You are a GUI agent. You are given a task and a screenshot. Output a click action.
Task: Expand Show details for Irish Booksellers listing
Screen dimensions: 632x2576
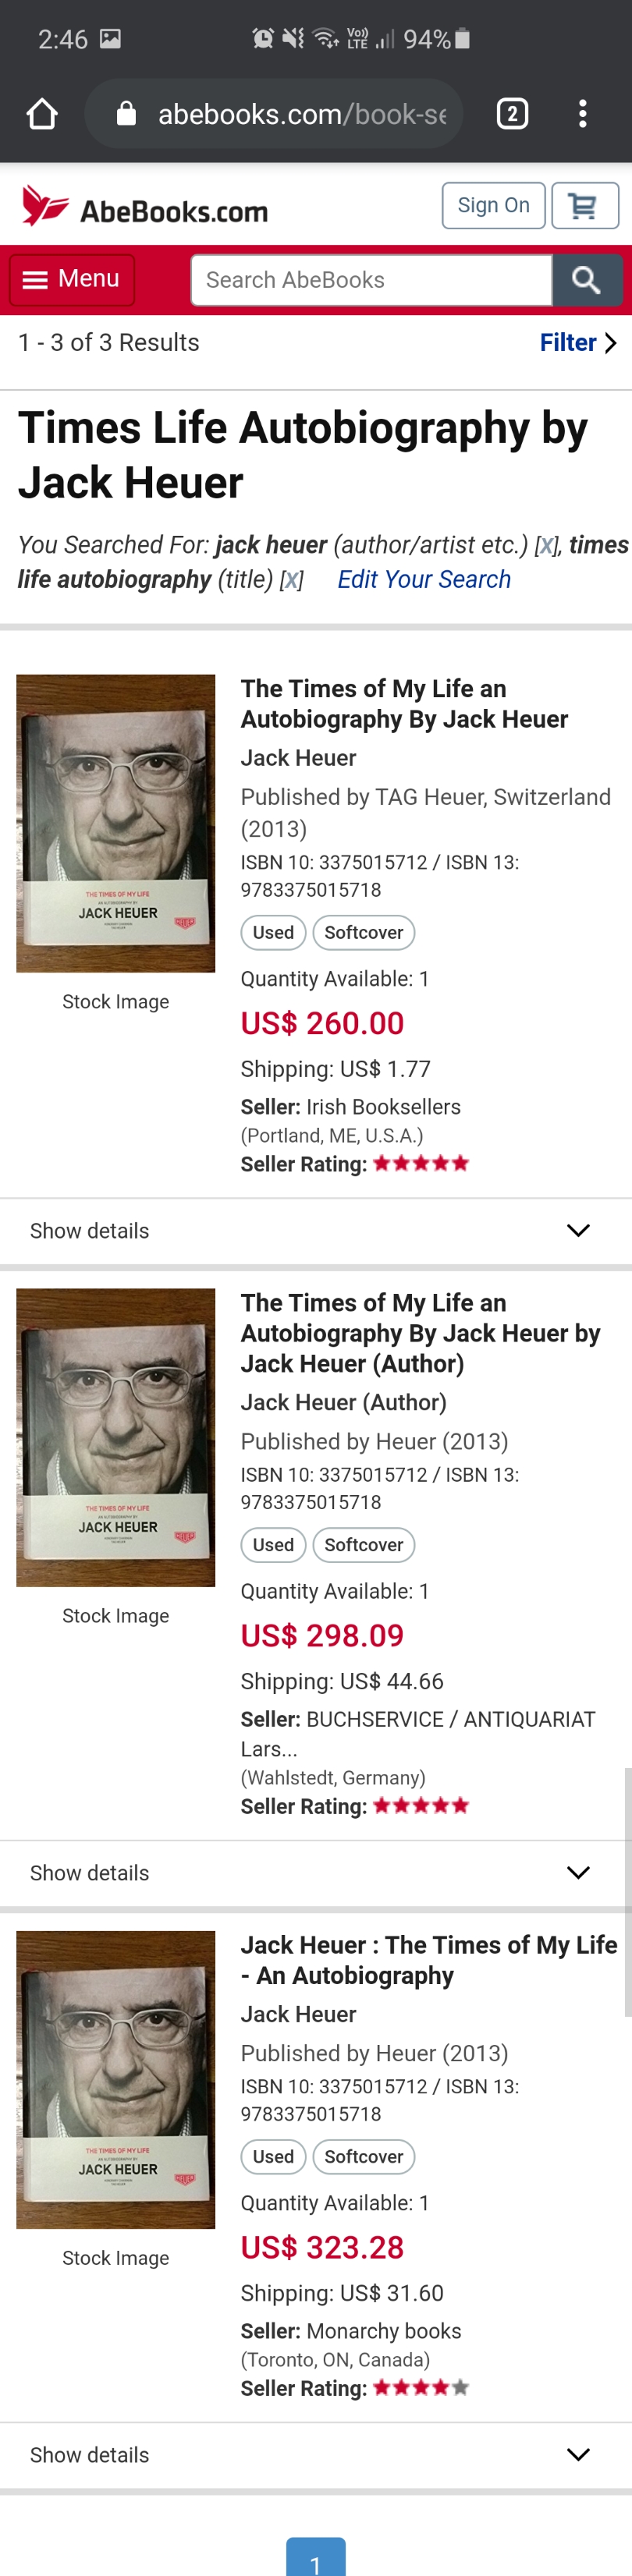coord(316,1231)
